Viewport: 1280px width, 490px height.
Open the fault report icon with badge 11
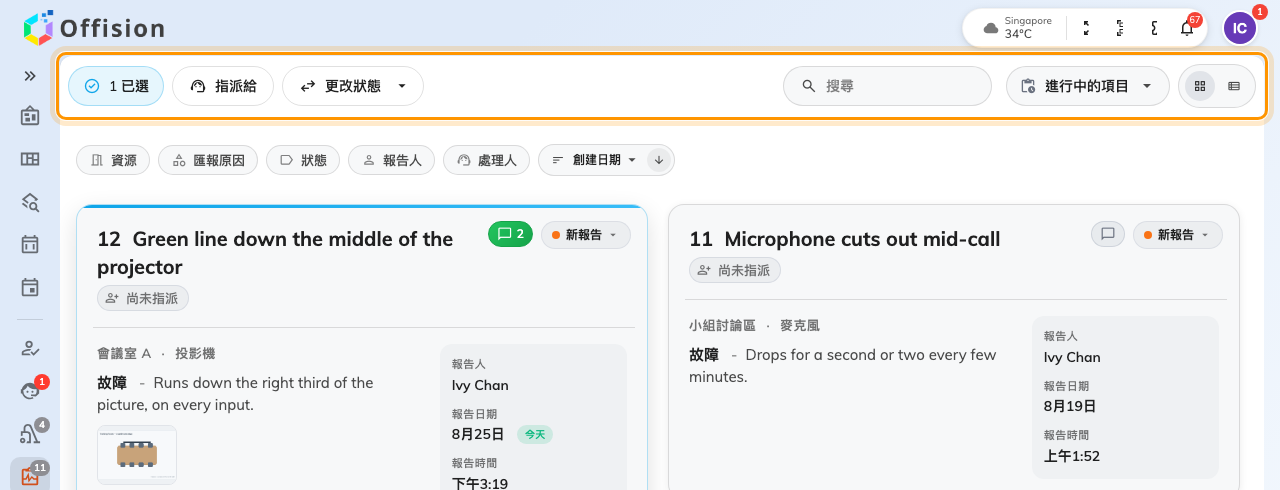pos(30,476)
